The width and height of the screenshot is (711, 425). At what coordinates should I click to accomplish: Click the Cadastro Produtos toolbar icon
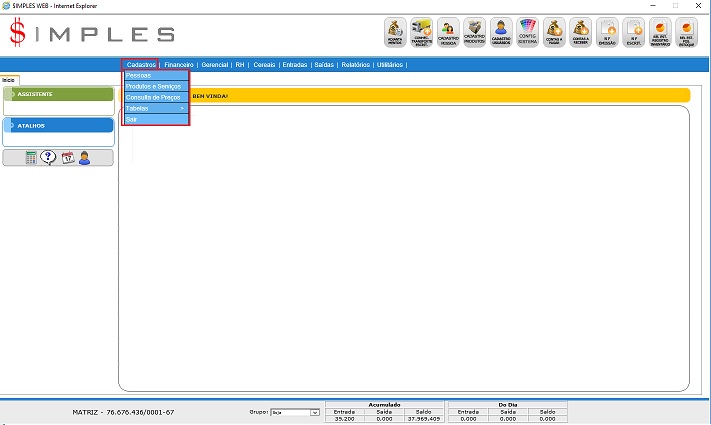(x=475, y=32)
